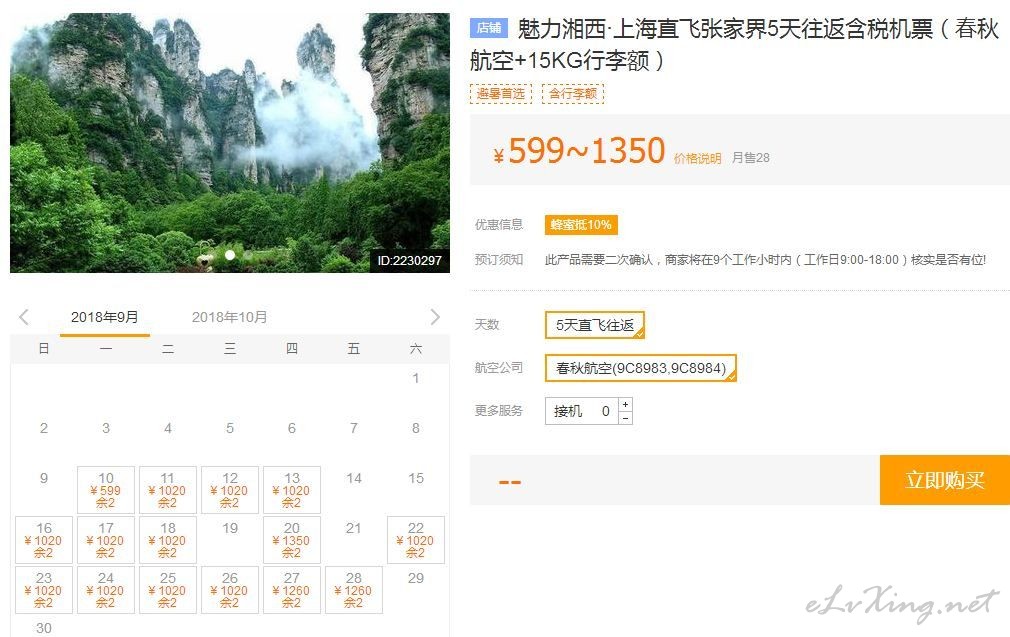Image resolution: width=1010 pixels, height=637 pixels.
Task: Open the Zhangjiajie mountain product photo
Action: pyautogui.click(x=230, y=143)
